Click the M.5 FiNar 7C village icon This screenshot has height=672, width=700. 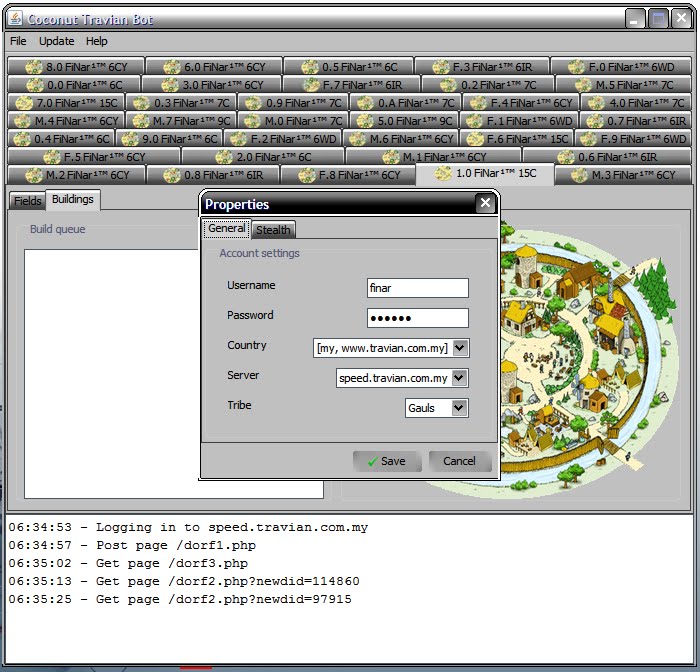[583, 85]
